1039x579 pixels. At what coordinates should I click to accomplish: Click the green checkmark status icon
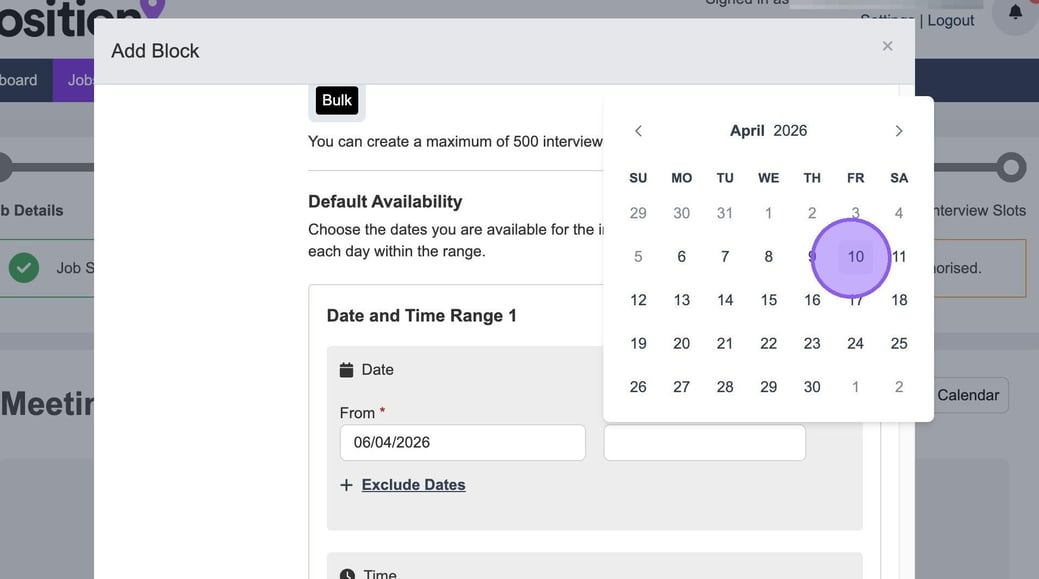(x=24, y=268)
